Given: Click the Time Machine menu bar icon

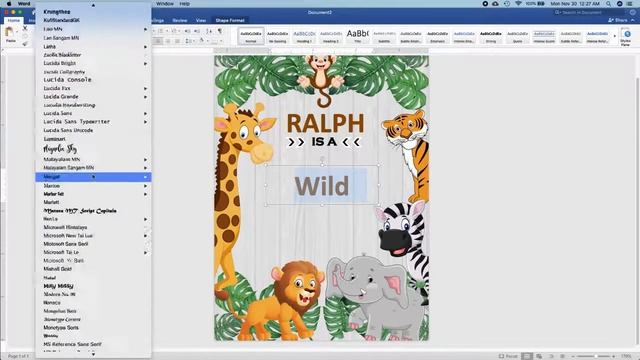Looking at the screenshot, I should pyautogui.click(x=507, y=4).
